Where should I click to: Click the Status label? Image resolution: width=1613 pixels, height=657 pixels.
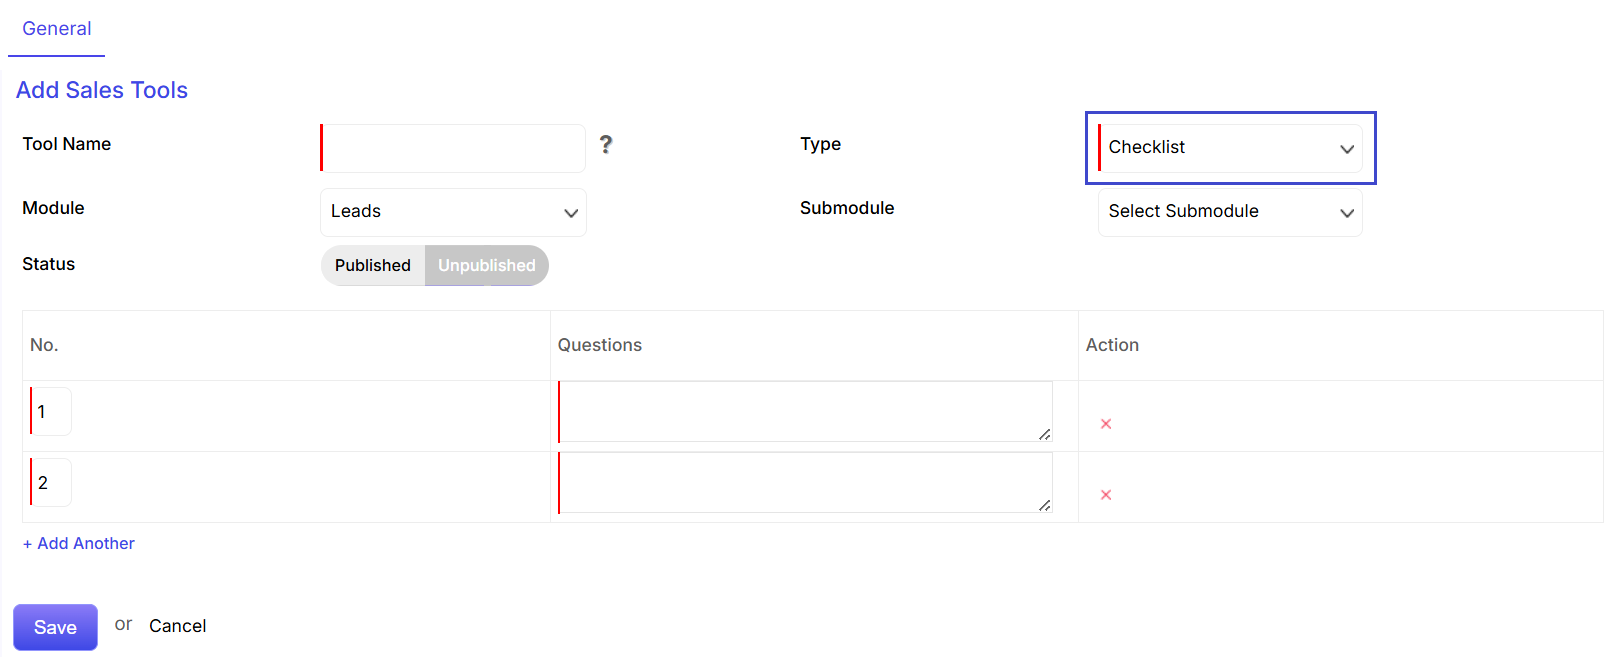tap(49, 264)
